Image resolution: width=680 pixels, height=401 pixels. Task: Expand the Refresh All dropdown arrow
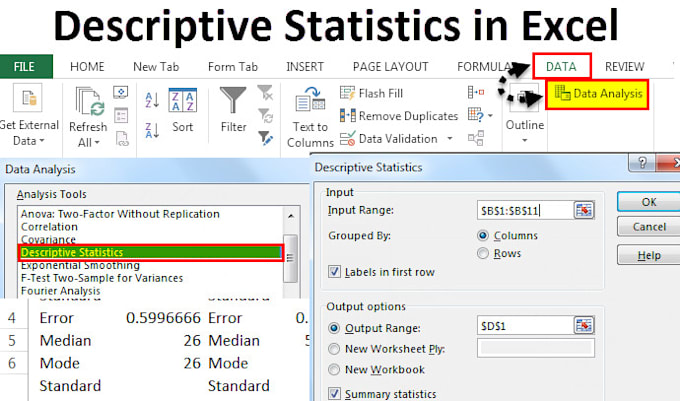[x=97, y=143]
